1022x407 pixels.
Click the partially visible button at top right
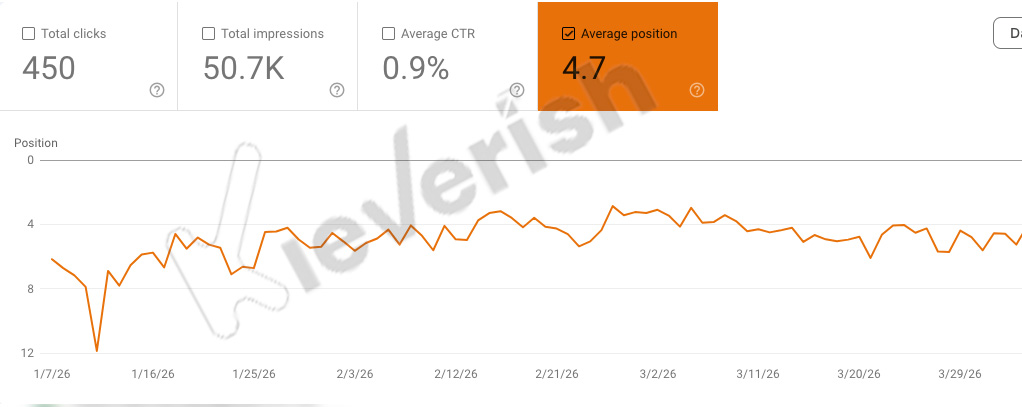click(x=1008, y=33)
